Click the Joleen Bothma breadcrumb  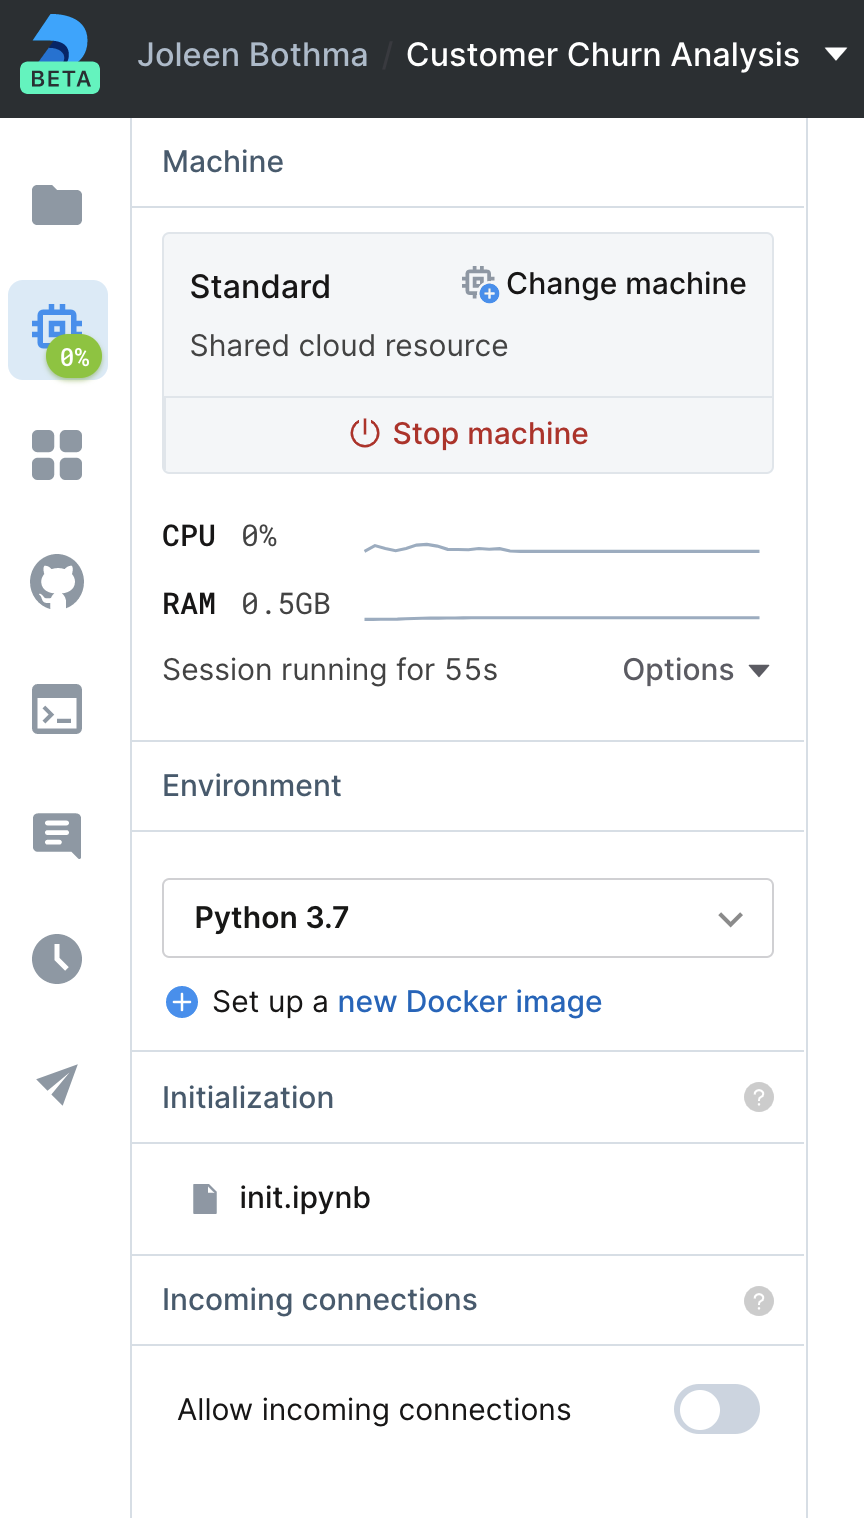click(253, 55)
